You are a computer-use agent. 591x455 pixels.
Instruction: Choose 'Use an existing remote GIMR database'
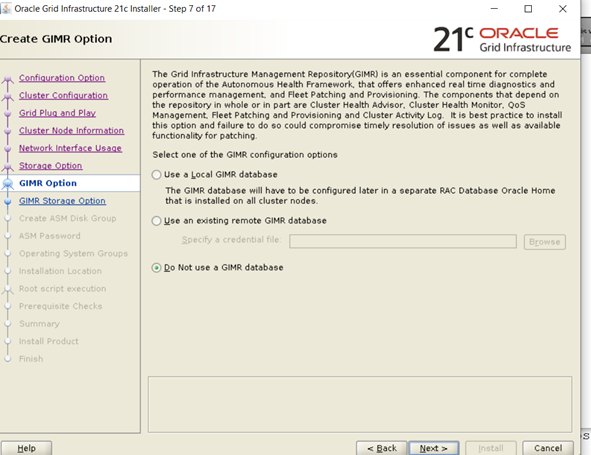point(156,221)
